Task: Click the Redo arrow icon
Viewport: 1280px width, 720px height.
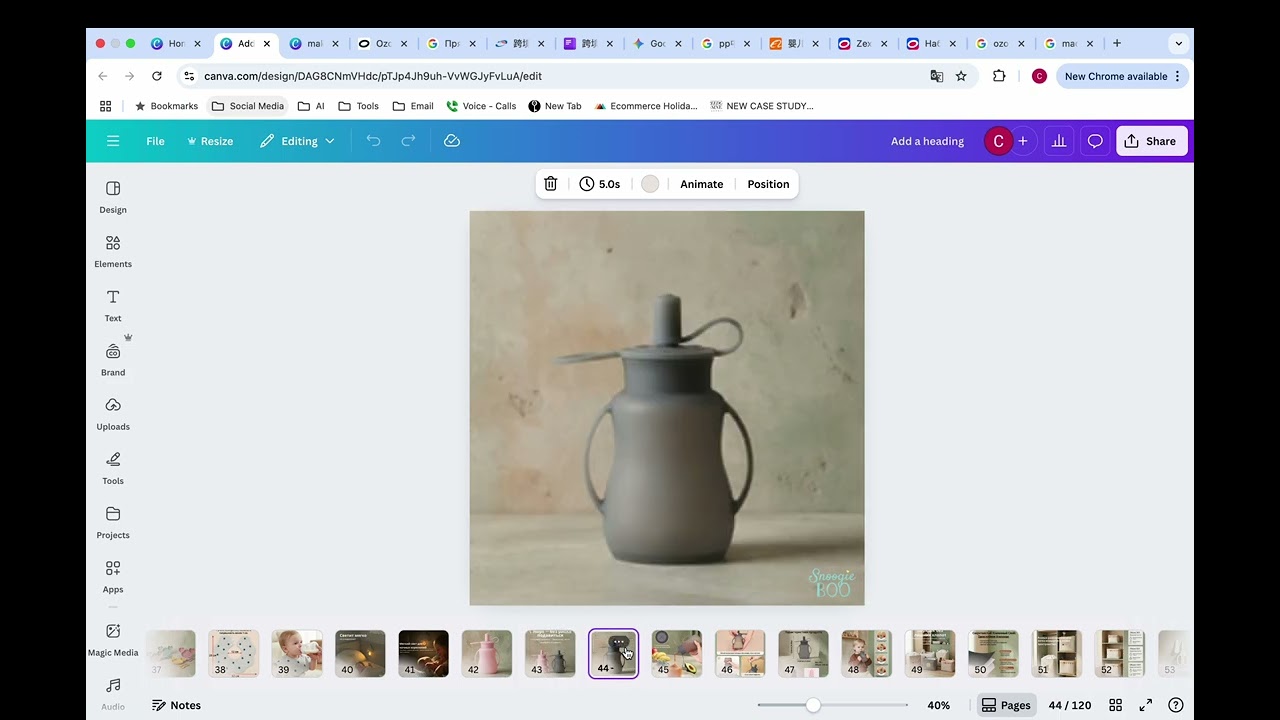Action: 408,141
